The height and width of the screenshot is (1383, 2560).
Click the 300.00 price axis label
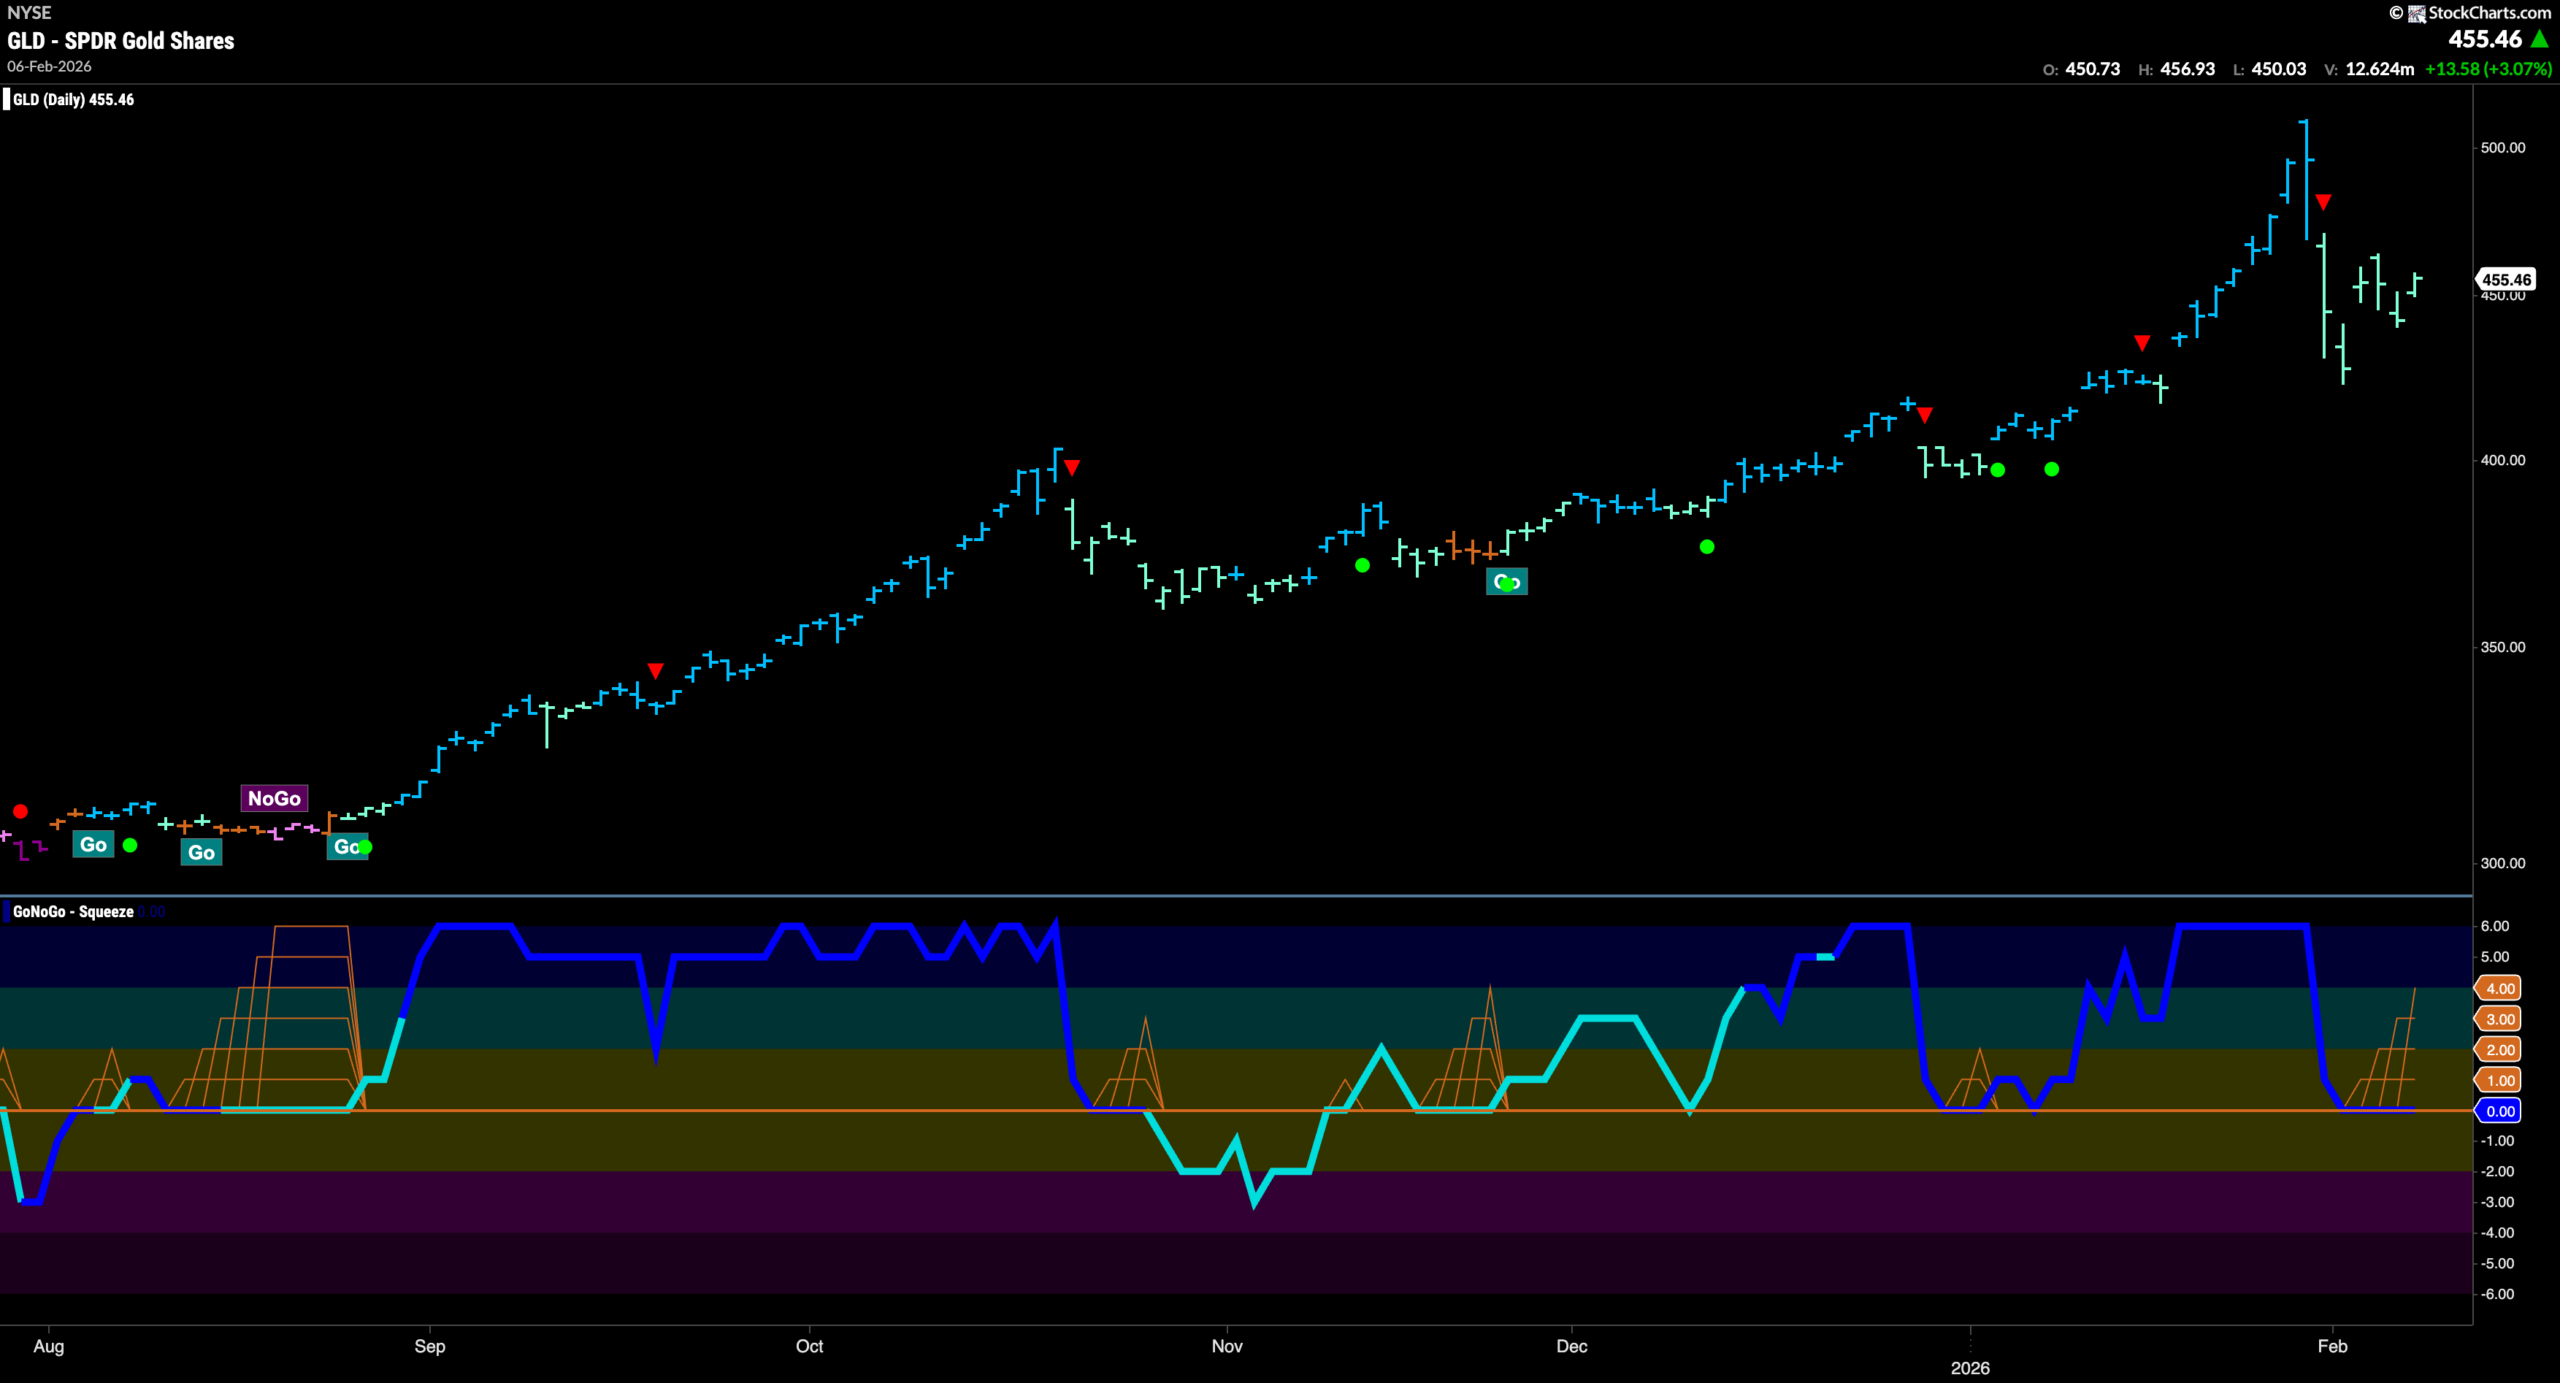[x=2503, y=863]
